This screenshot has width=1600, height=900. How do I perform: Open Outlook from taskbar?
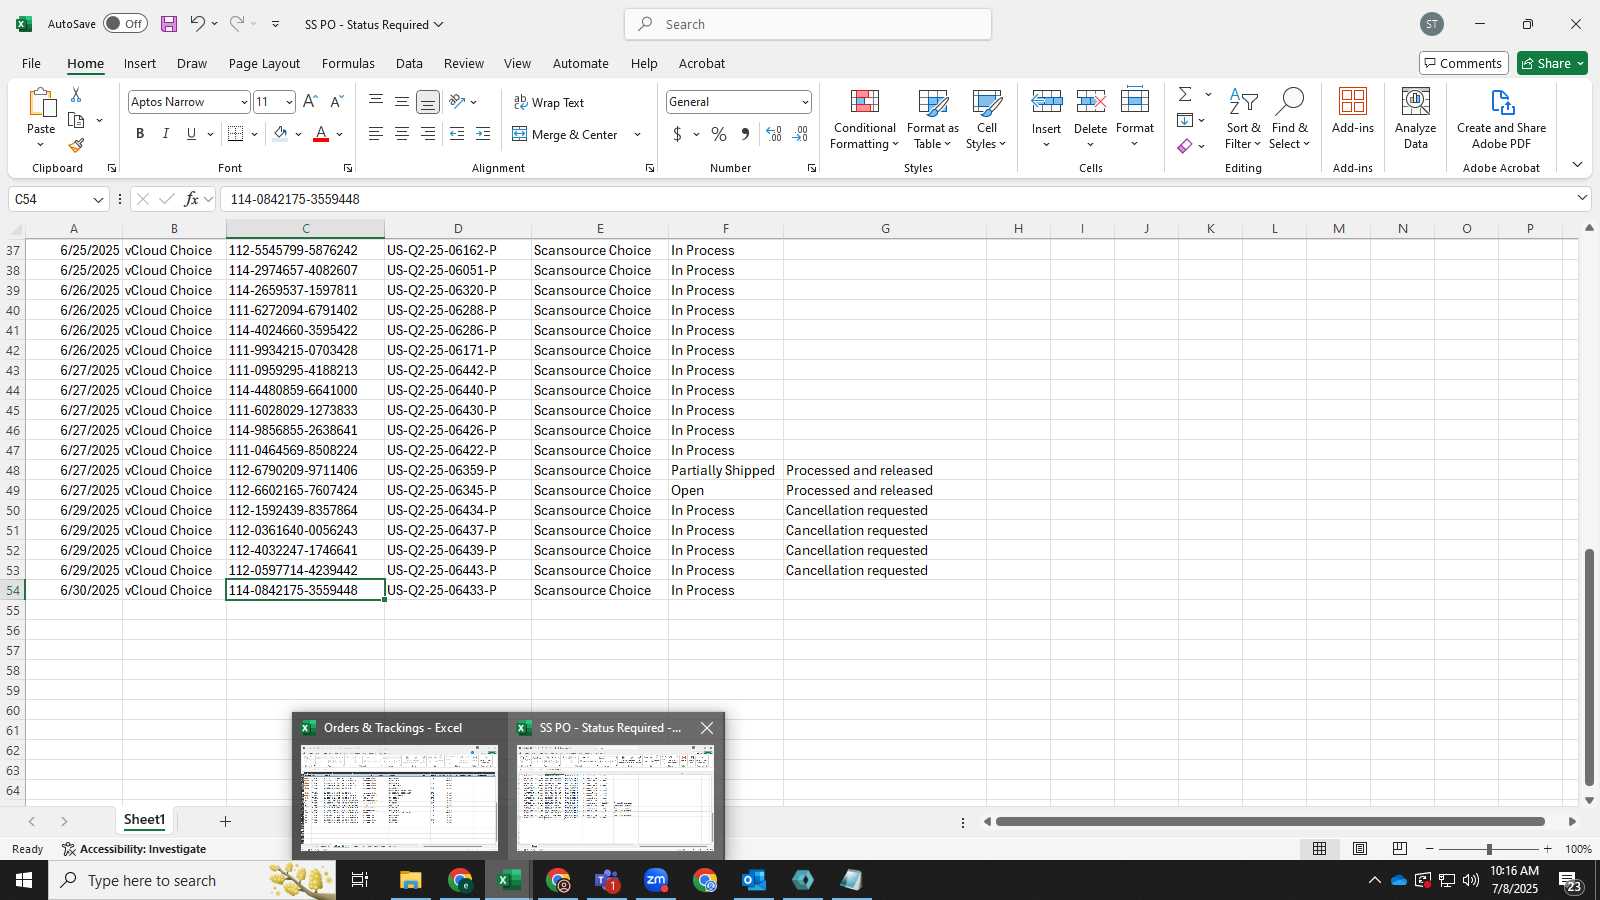point(754,880)
